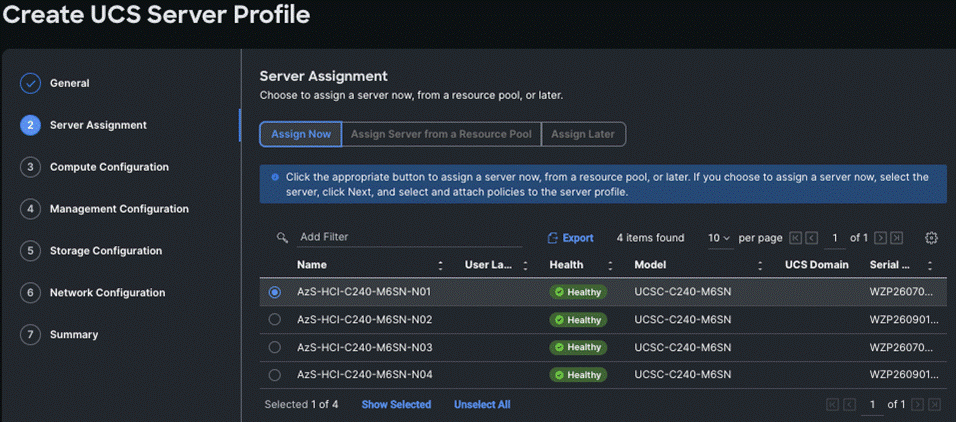Sort by Model column arrows
Viewport: 956px width, 422px height.
tap(760, 265)
